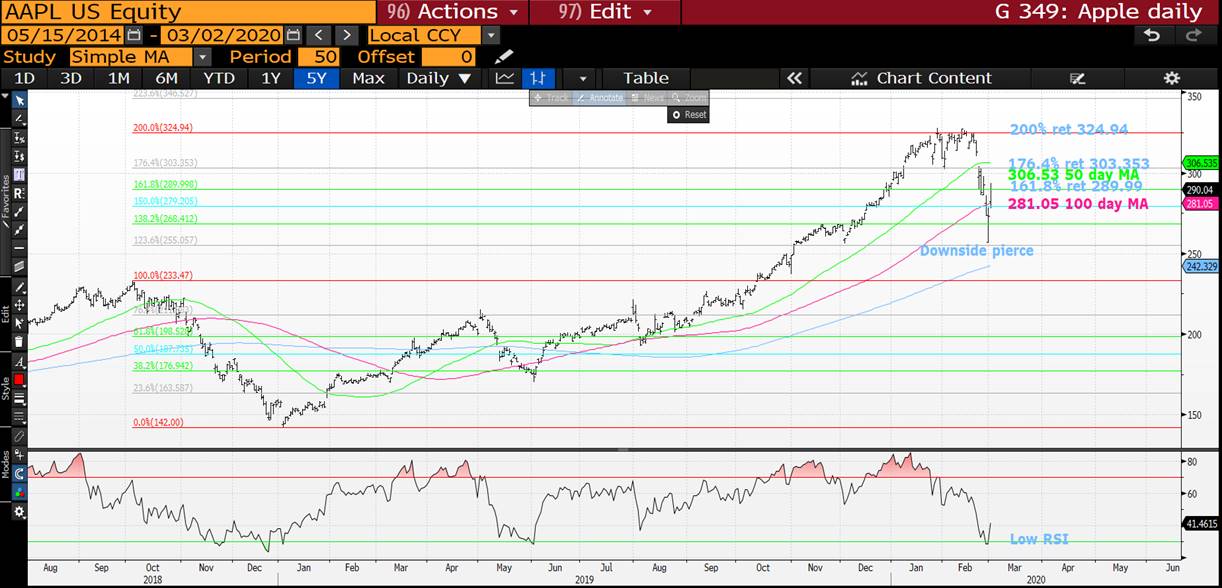Viewport: 1222px width, 588px height.
Task: Enable the News mode
Action: click(648, 98)
